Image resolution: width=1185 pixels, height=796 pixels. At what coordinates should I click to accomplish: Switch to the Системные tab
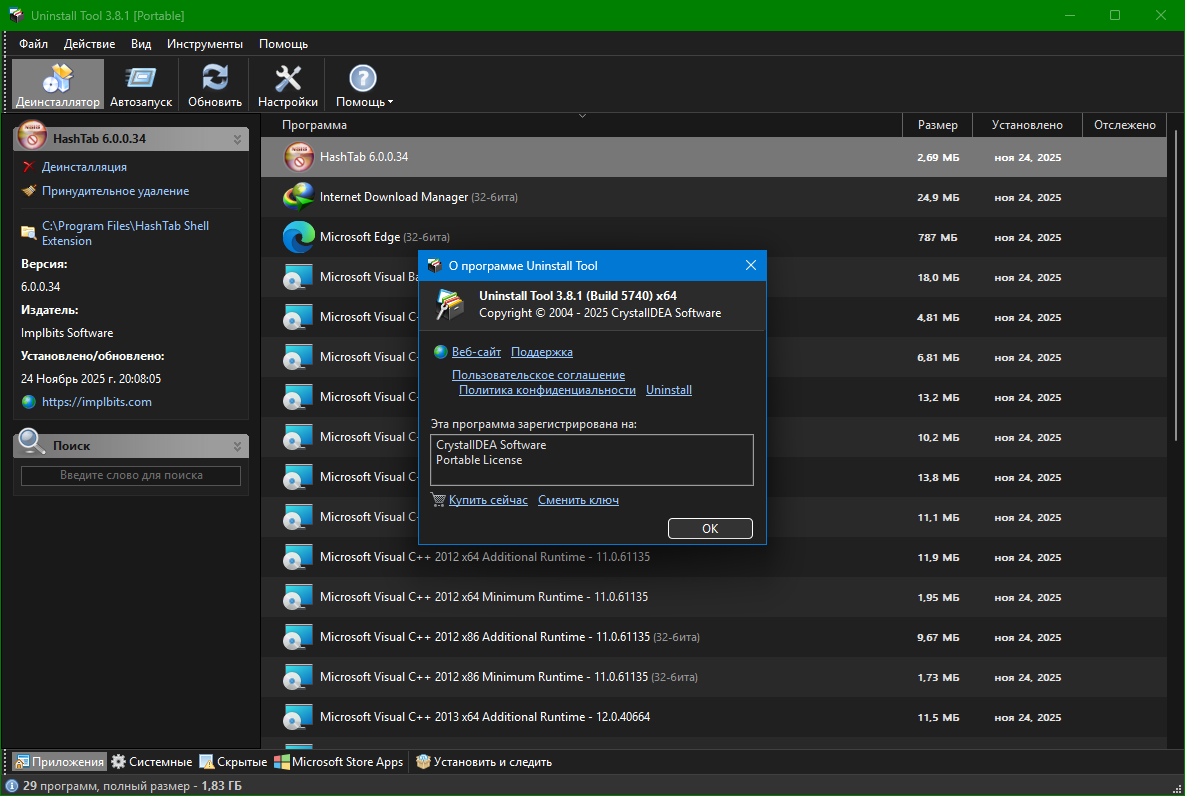coord(152,762)
